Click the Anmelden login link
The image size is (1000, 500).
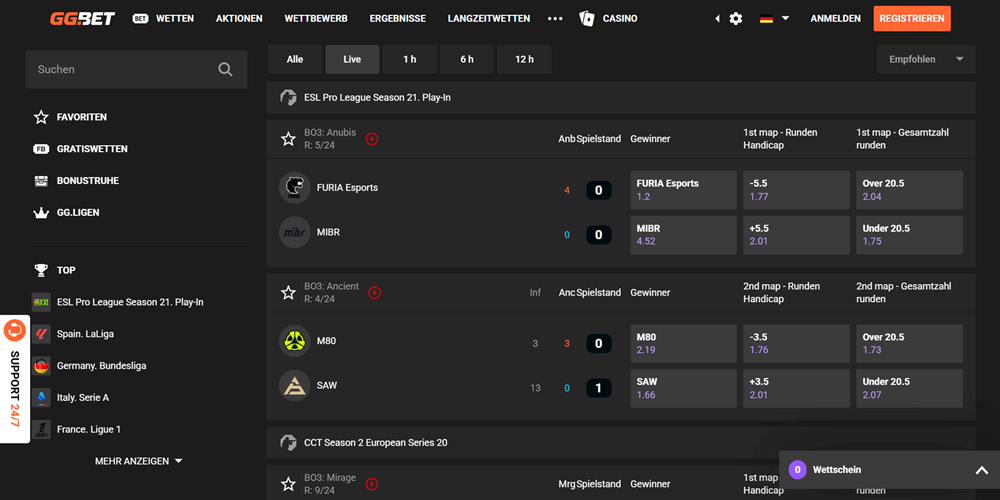pos(835,18)
